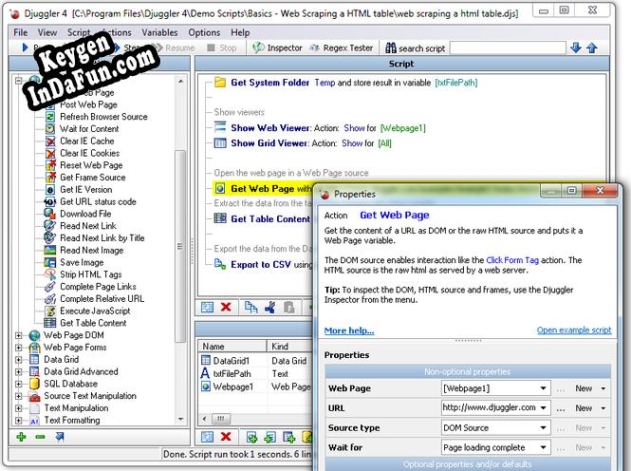The image size is (631, 471).
Task: Click the Export to CSV action icon in the script
Action: pos(220,264)
